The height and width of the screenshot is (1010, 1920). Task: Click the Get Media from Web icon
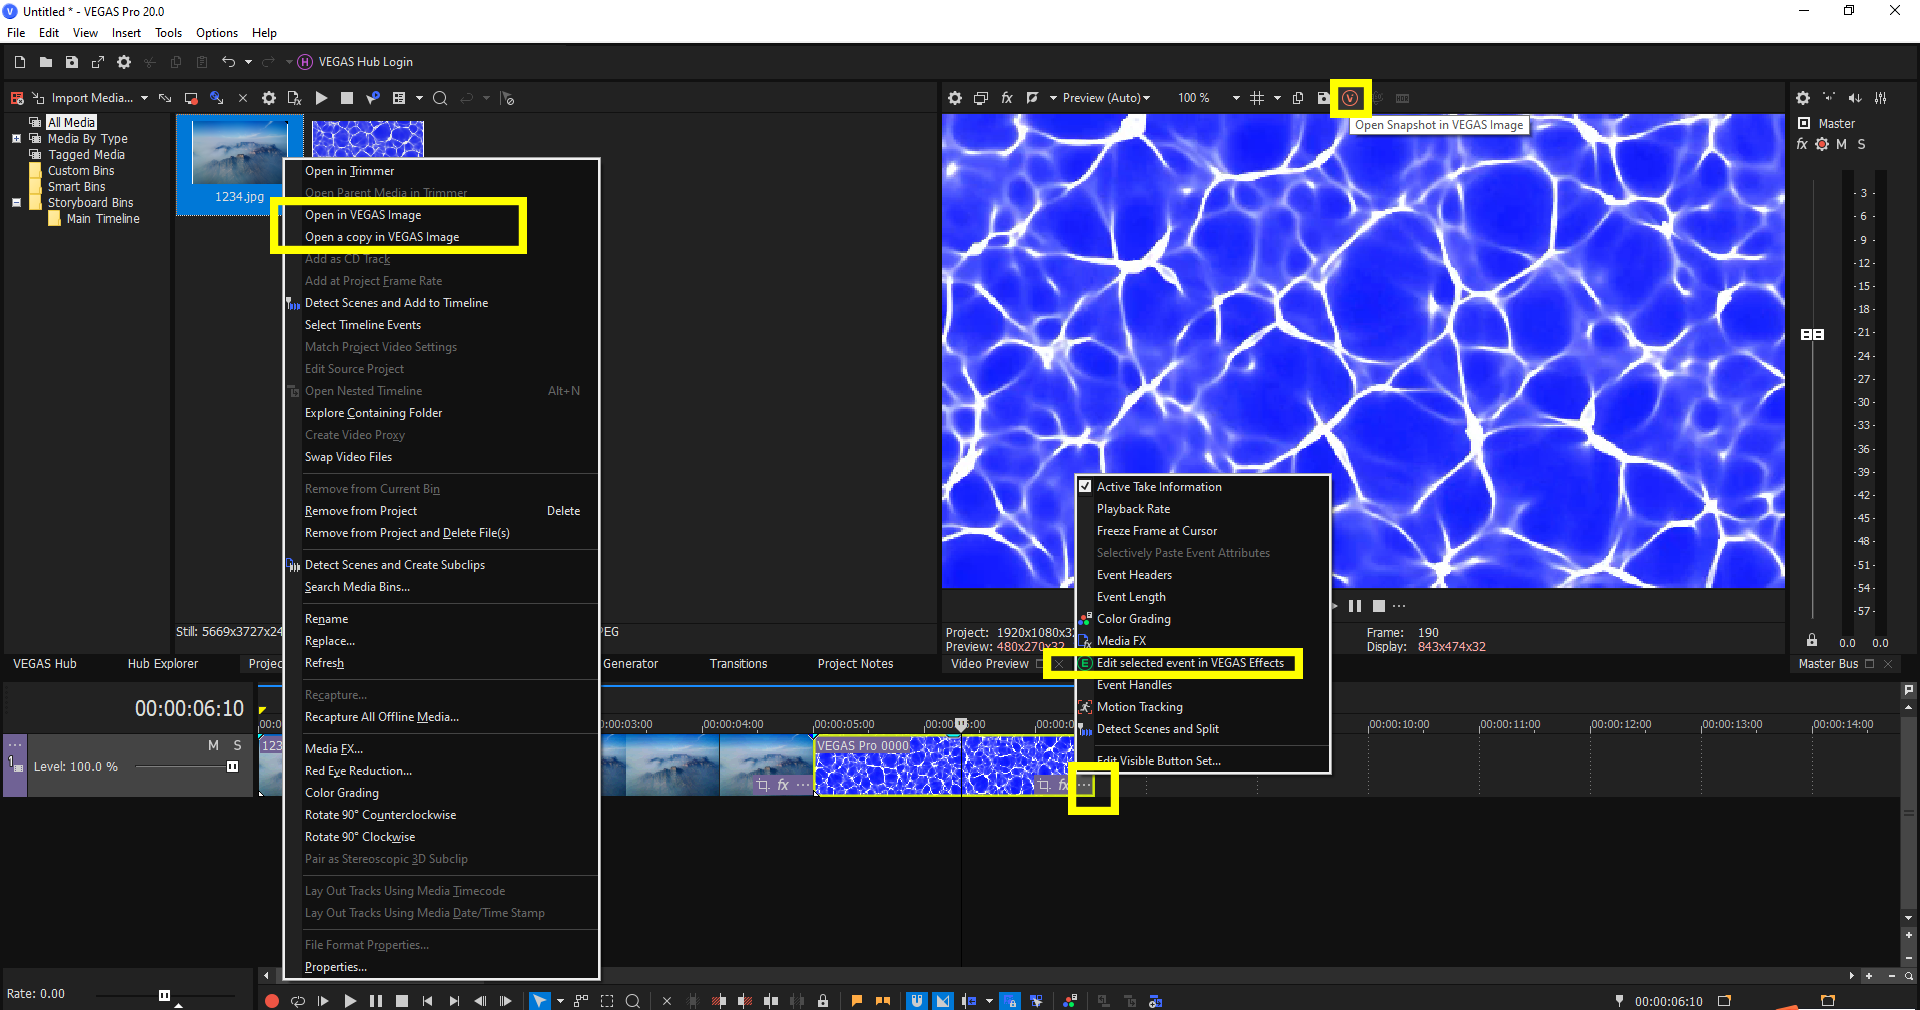point(216,98)
